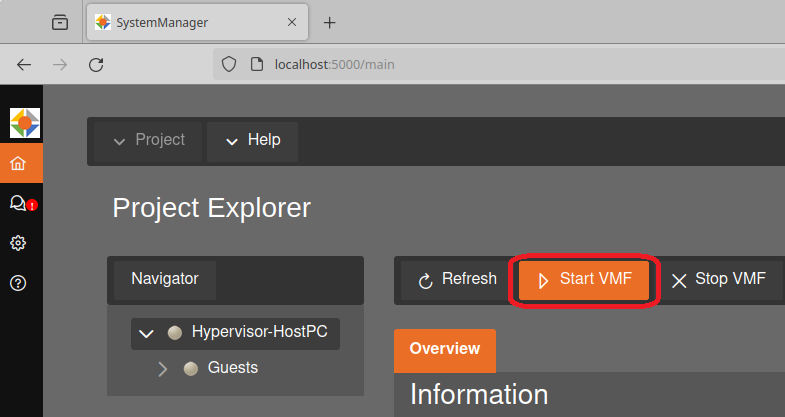Switch to the Overview tab
785x417 pixels.
pos(445,350)
